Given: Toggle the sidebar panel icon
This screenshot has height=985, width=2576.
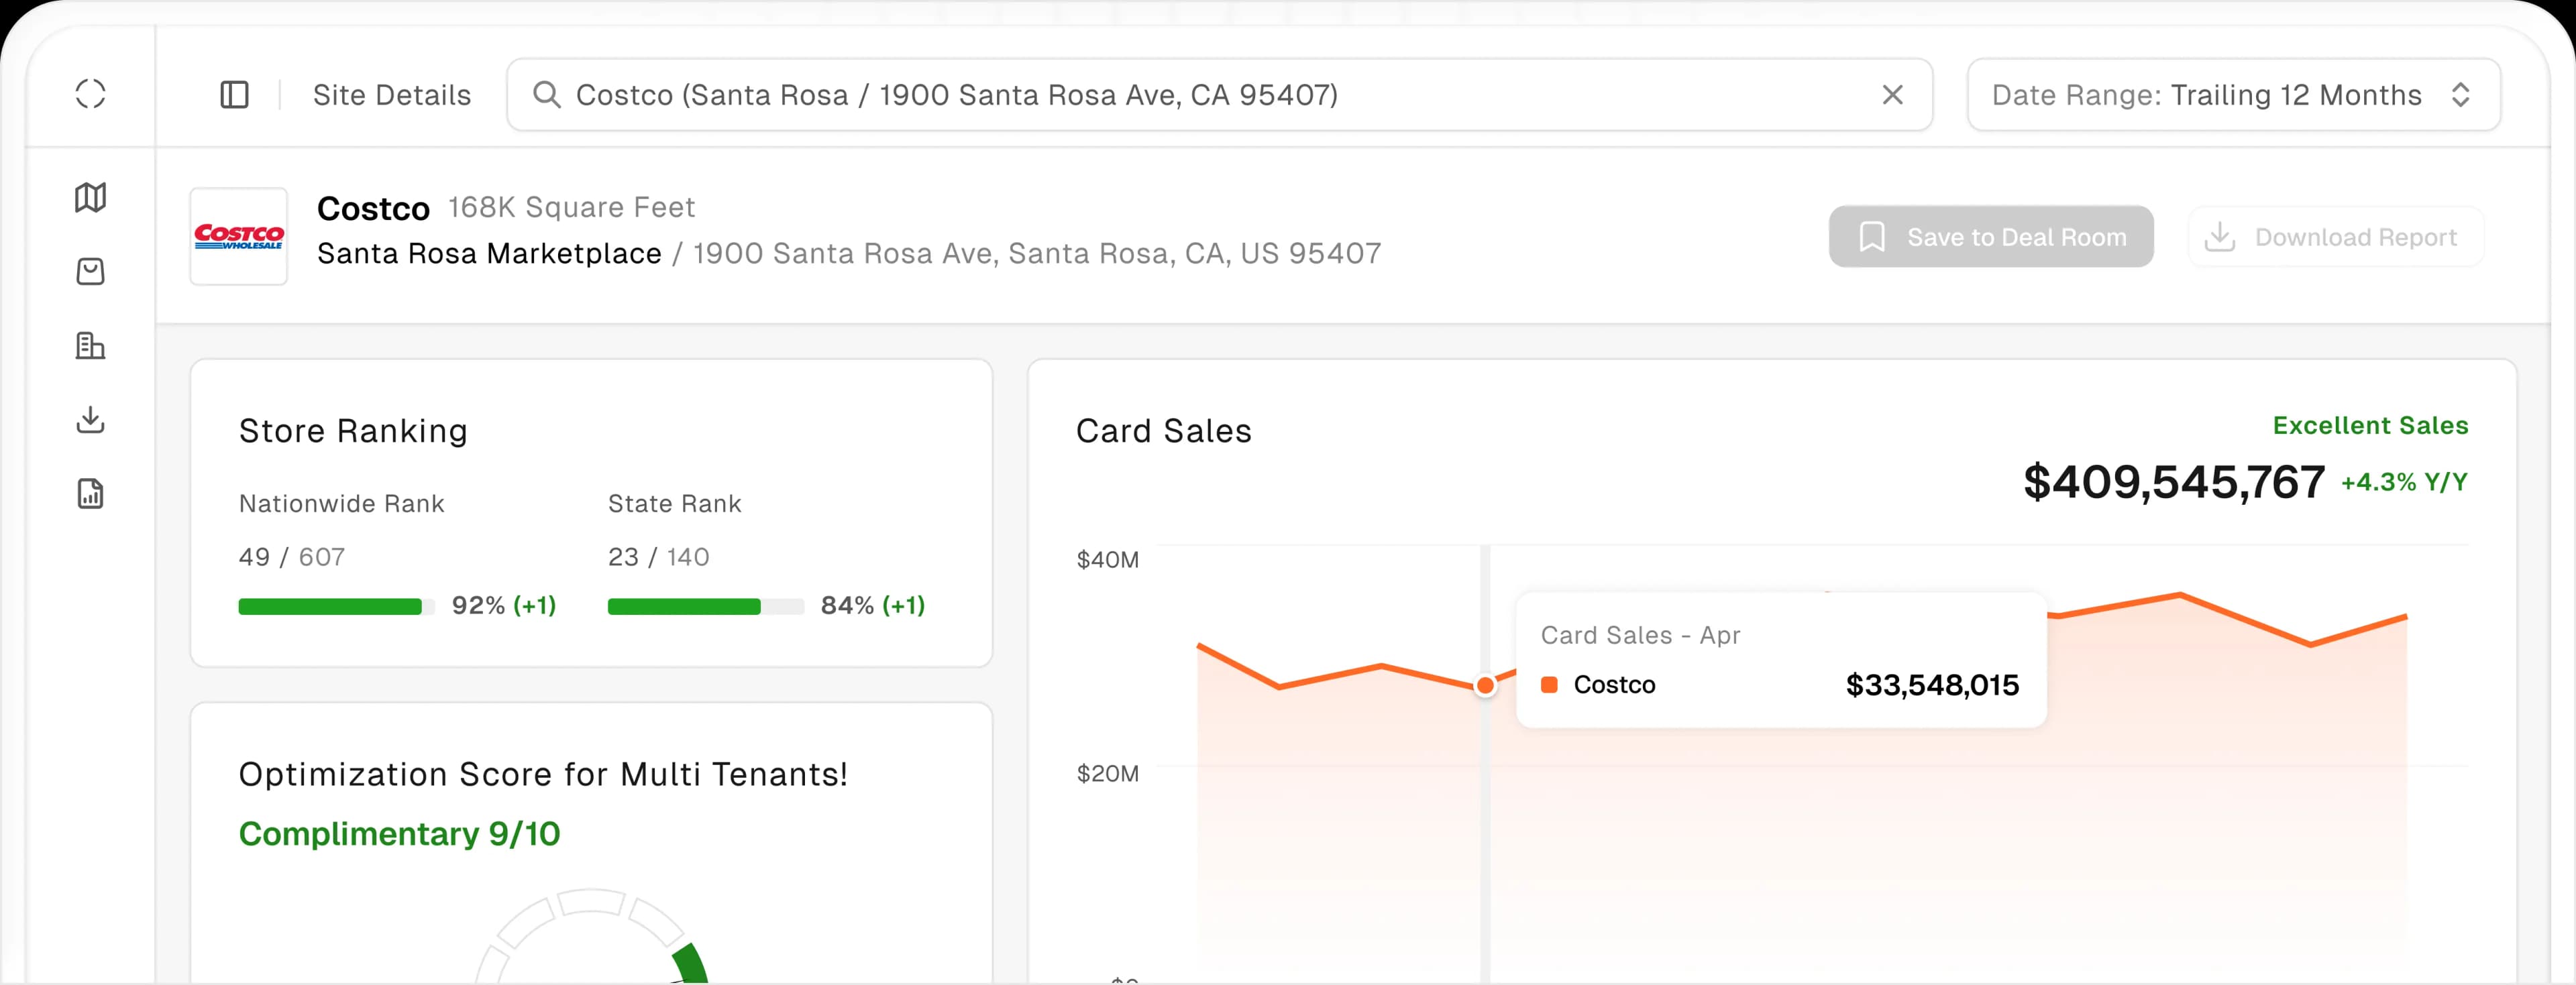Looking at the screenshot, I should click(234, 94).
